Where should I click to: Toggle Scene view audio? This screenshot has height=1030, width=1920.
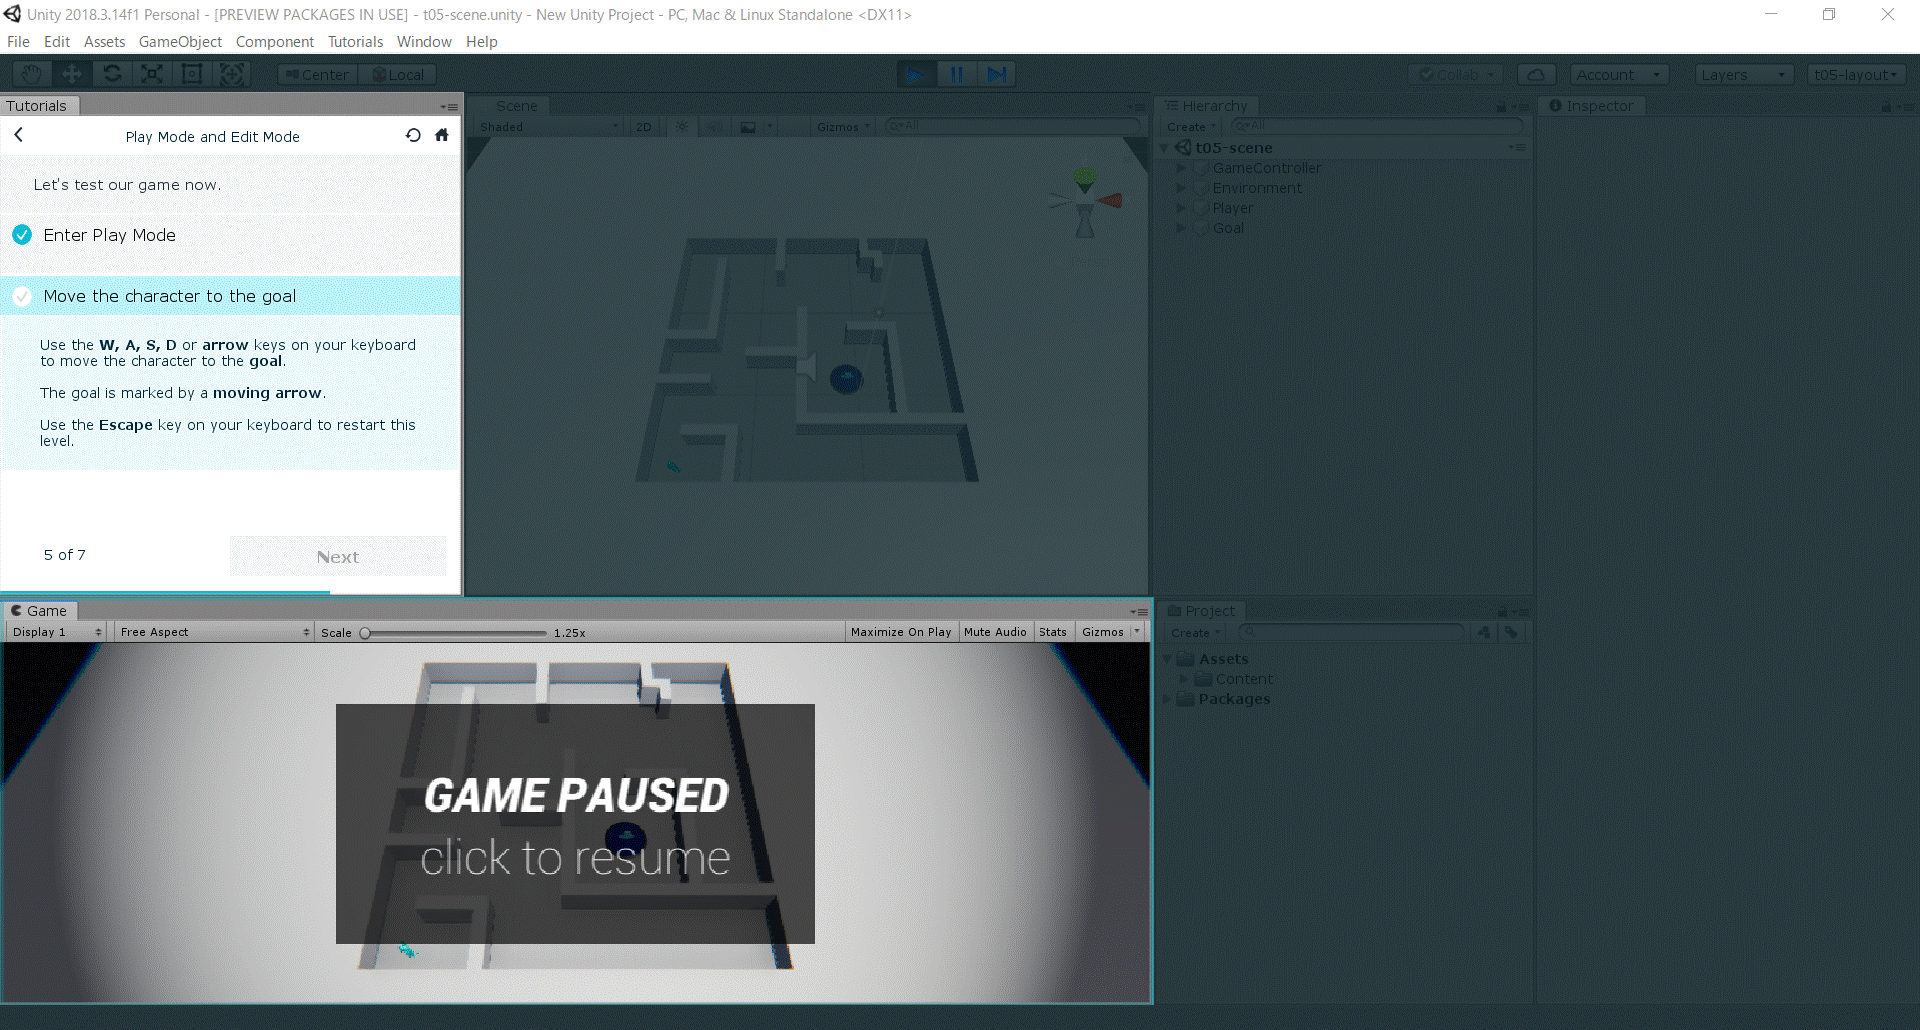coord(714,127)
